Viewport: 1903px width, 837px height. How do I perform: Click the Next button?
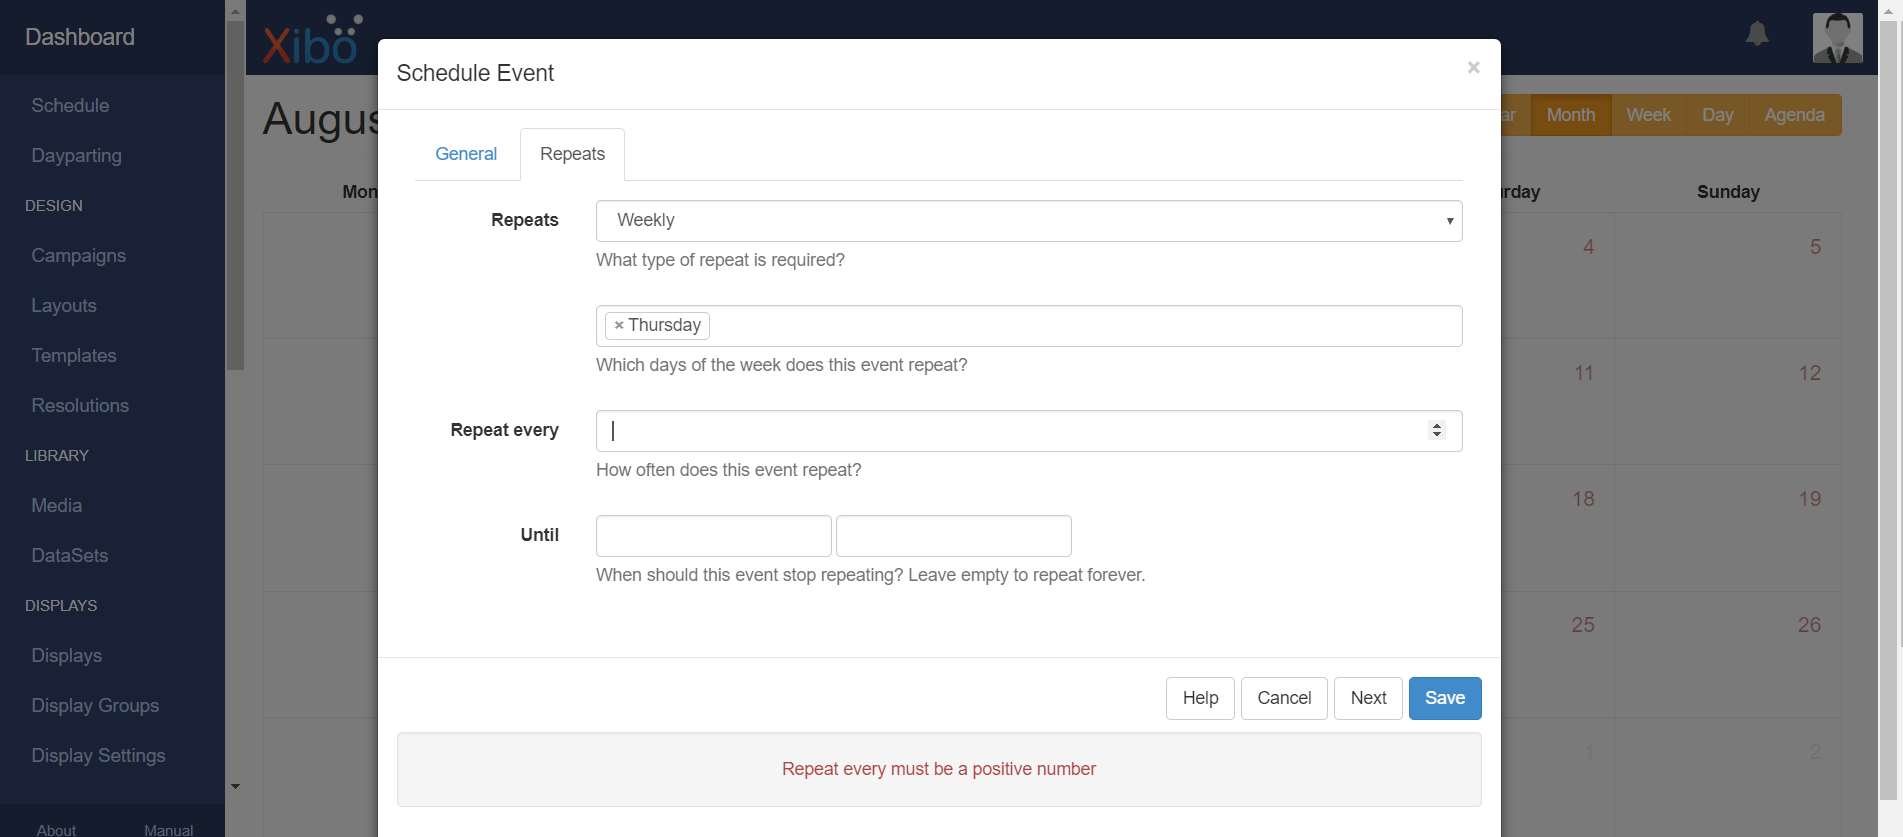(1368, 698)
